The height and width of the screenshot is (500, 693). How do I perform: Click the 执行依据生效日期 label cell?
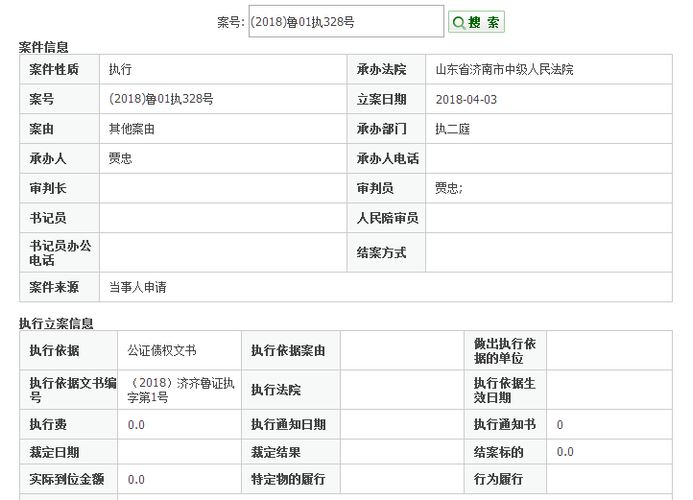point(505,390)
